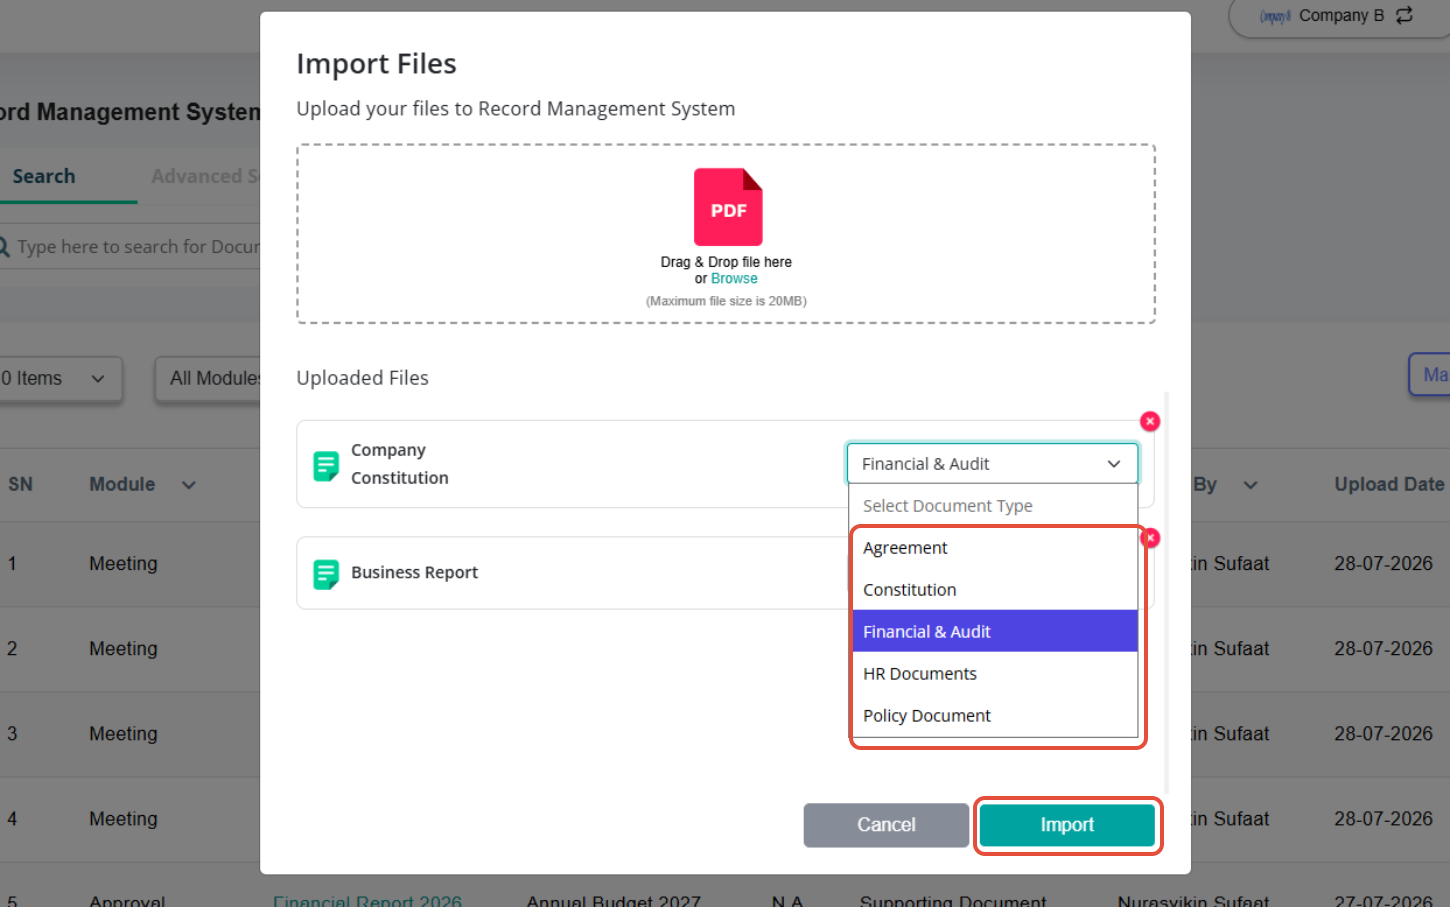This screenshot has width=1450, height=907.
Task: Open the All Modules filter dropdown
Action: point(210,379)
